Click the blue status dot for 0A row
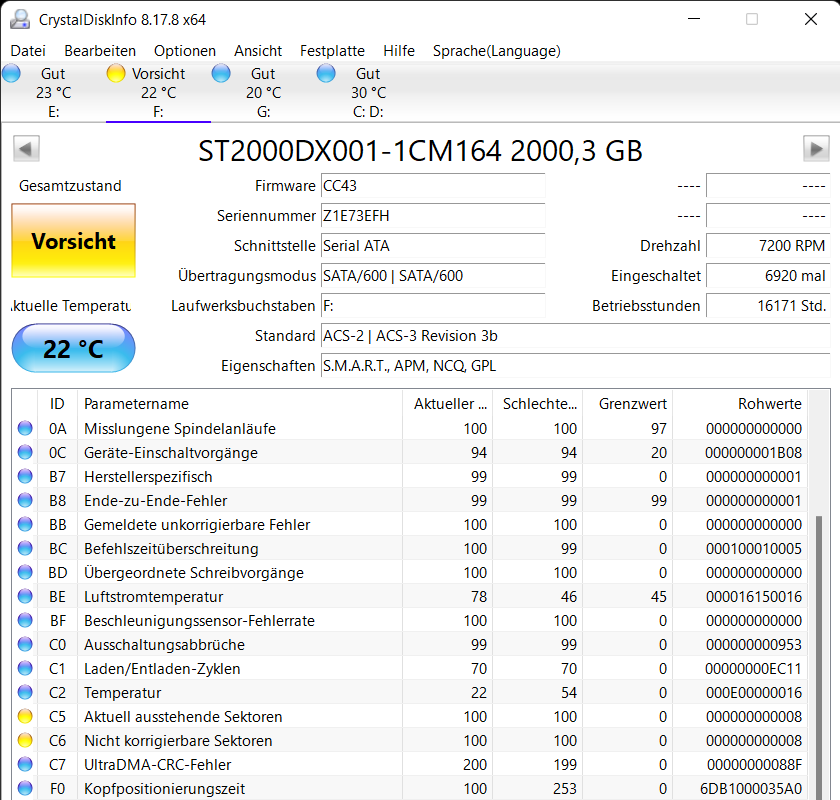The image size is (840, 800). [25, 428]
